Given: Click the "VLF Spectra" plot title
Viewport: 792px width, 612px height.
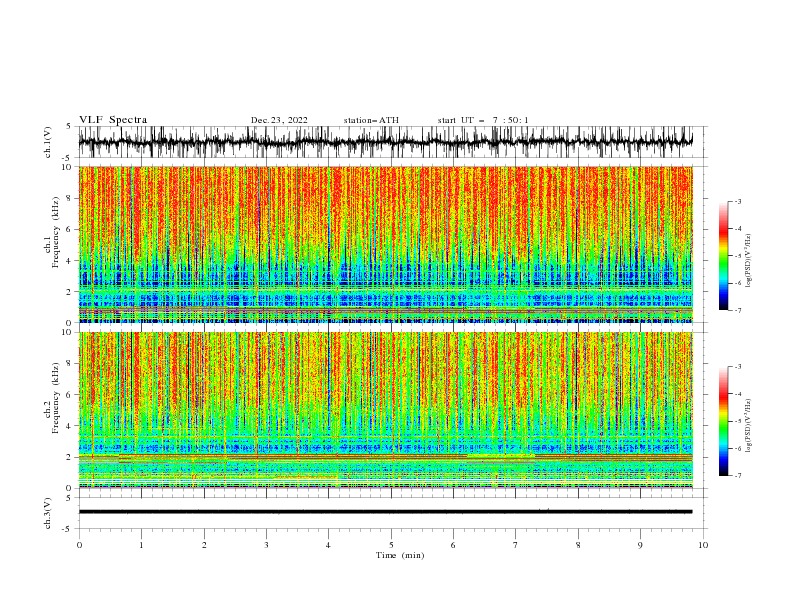Looking at the screenshot, I should pos(113,120).
